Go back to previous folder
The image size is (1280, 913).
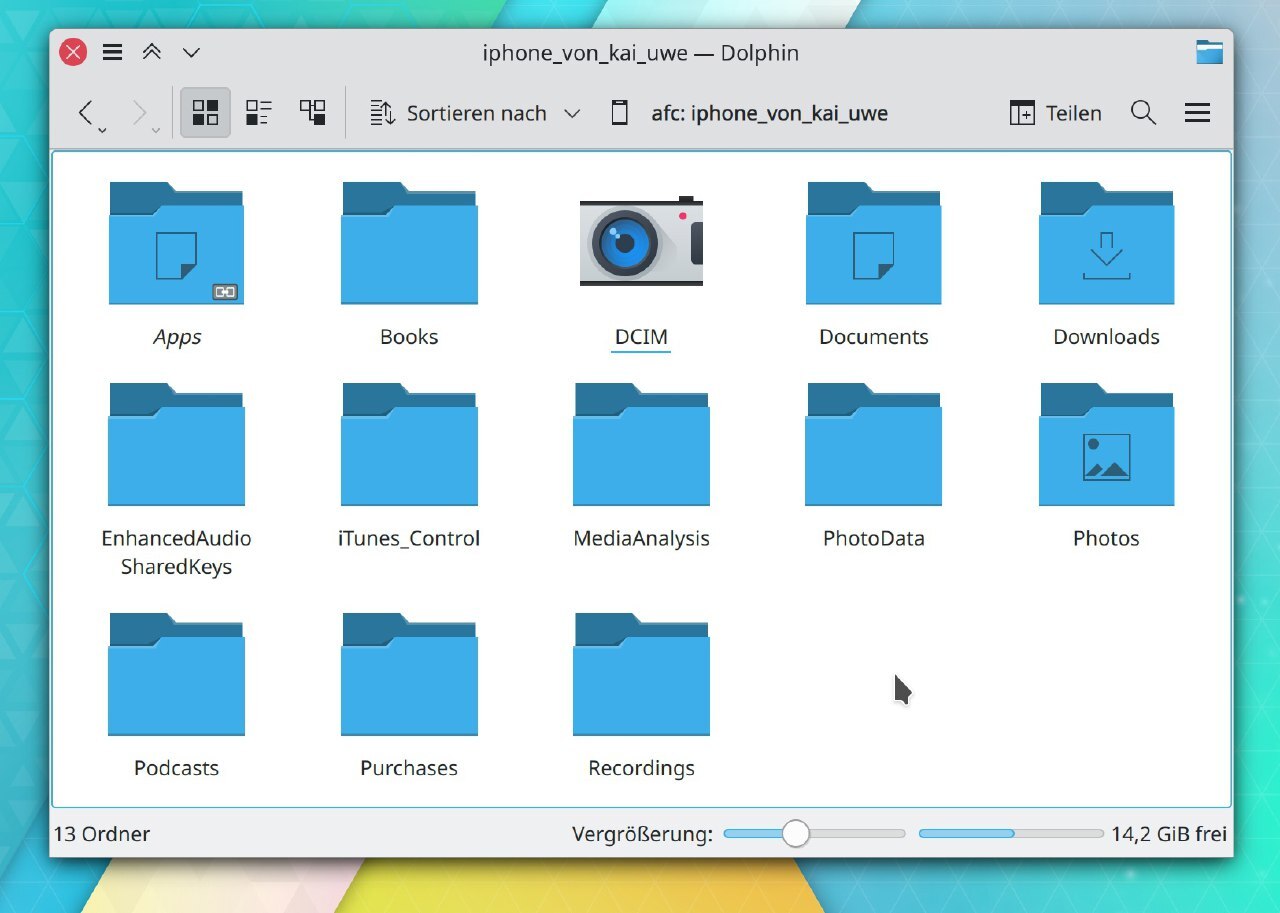(x=87, y=113)
